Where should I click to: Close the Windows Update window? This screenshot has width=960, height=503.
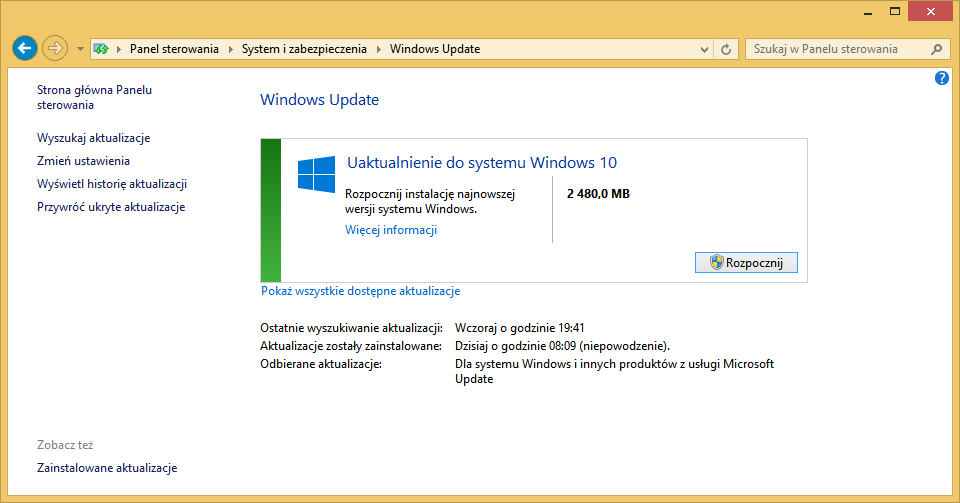tap(931, 12)
